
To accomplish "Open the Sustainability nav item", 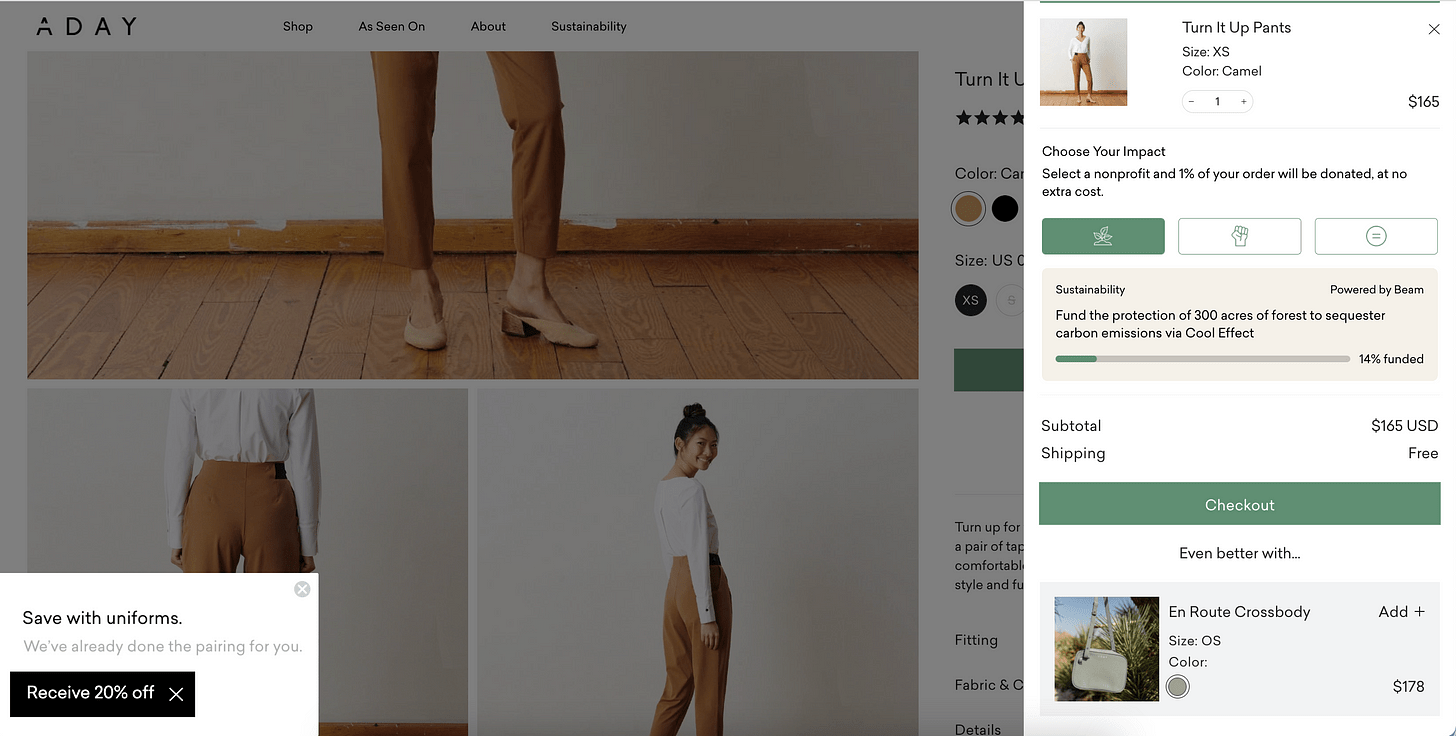I will coord(588,26).
